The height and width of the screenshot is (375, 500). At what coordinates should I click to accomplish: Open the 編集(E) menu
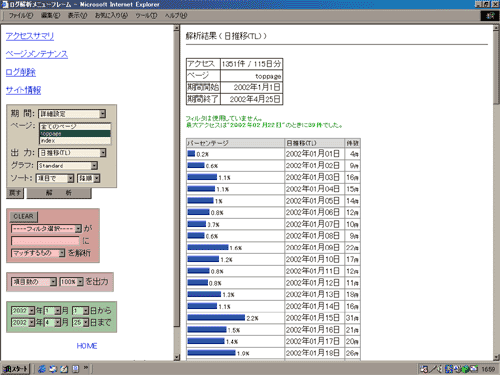pos(50,15)
